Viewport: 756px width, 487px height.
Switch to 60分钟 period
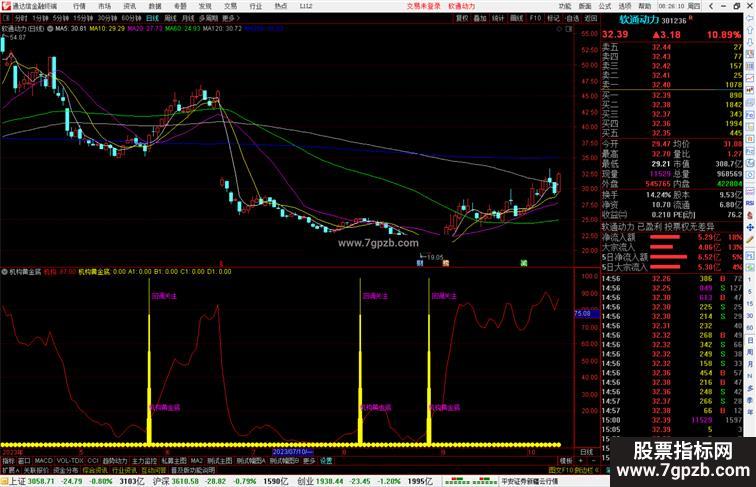(131, 18)
